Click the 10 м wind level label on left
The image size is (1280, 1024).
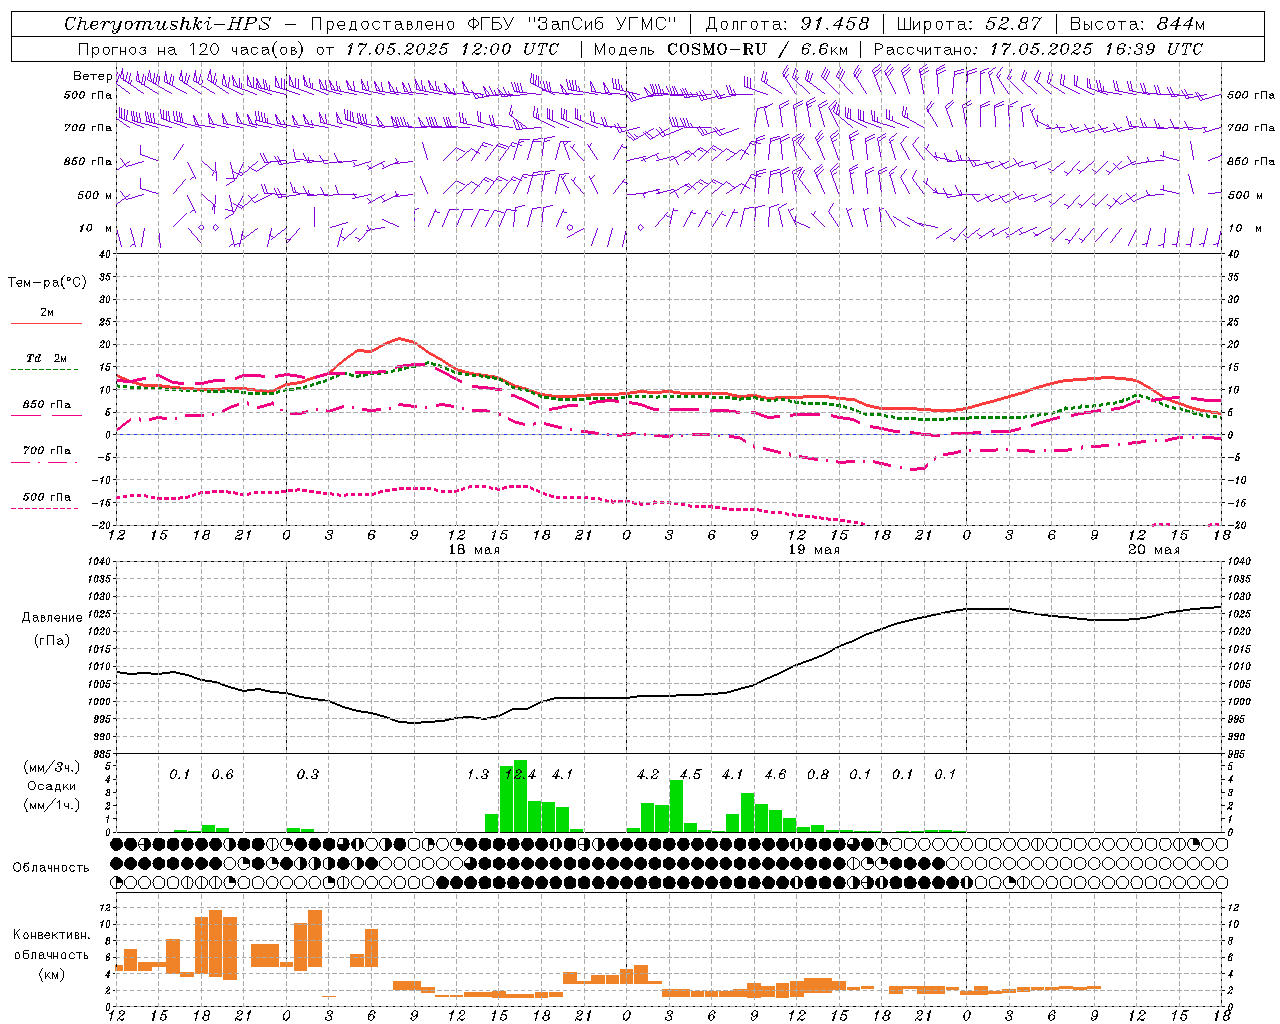click(x=96, y=228)
